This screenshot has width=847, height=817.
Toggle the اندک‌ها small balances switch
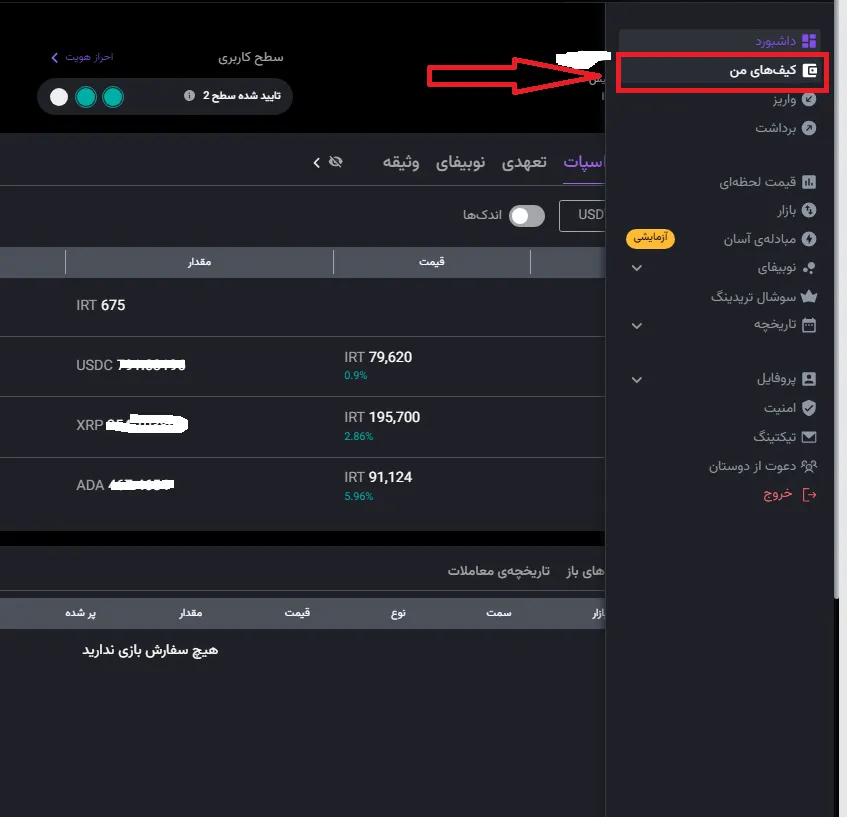coord(525,215)
